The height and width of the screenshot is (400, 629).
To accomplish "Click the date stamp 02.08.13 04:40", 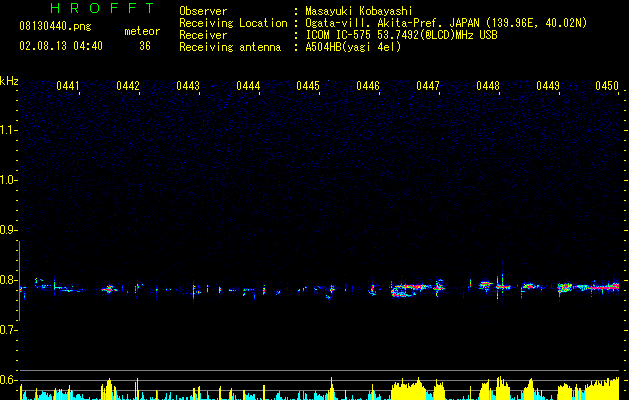I will click(x=61, y=46).
